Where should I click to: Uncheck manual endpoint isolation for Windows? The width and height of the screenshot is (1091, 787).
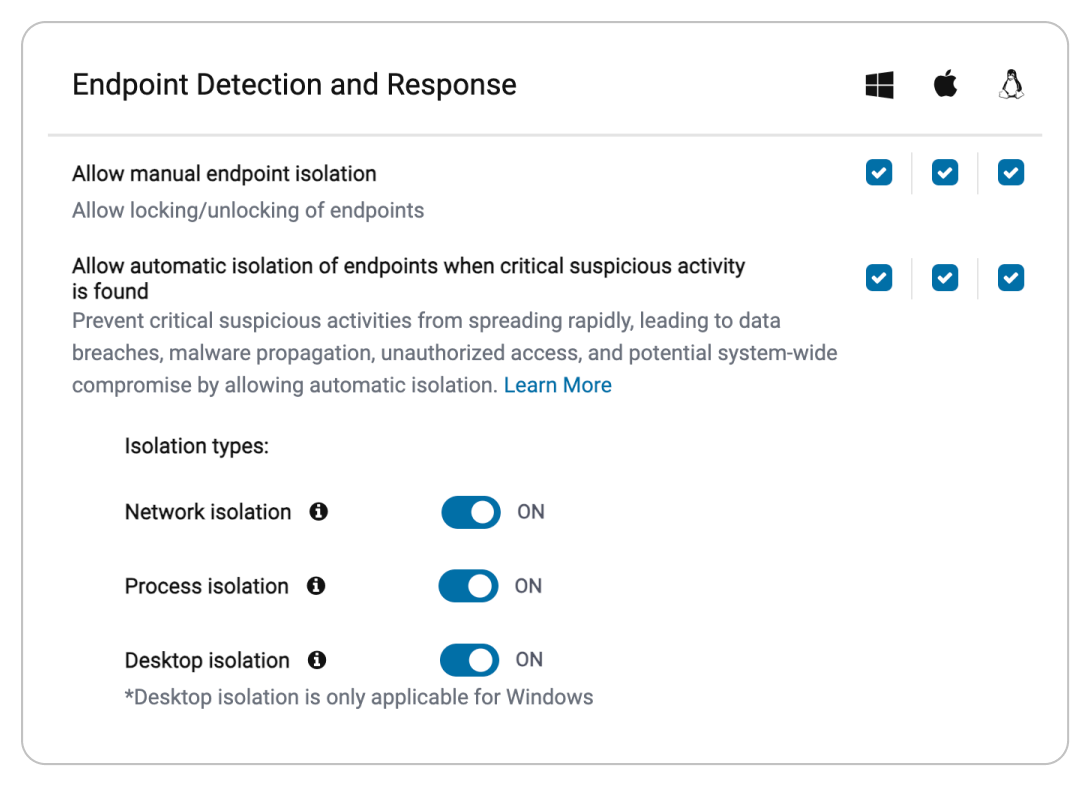pos(879,173)
